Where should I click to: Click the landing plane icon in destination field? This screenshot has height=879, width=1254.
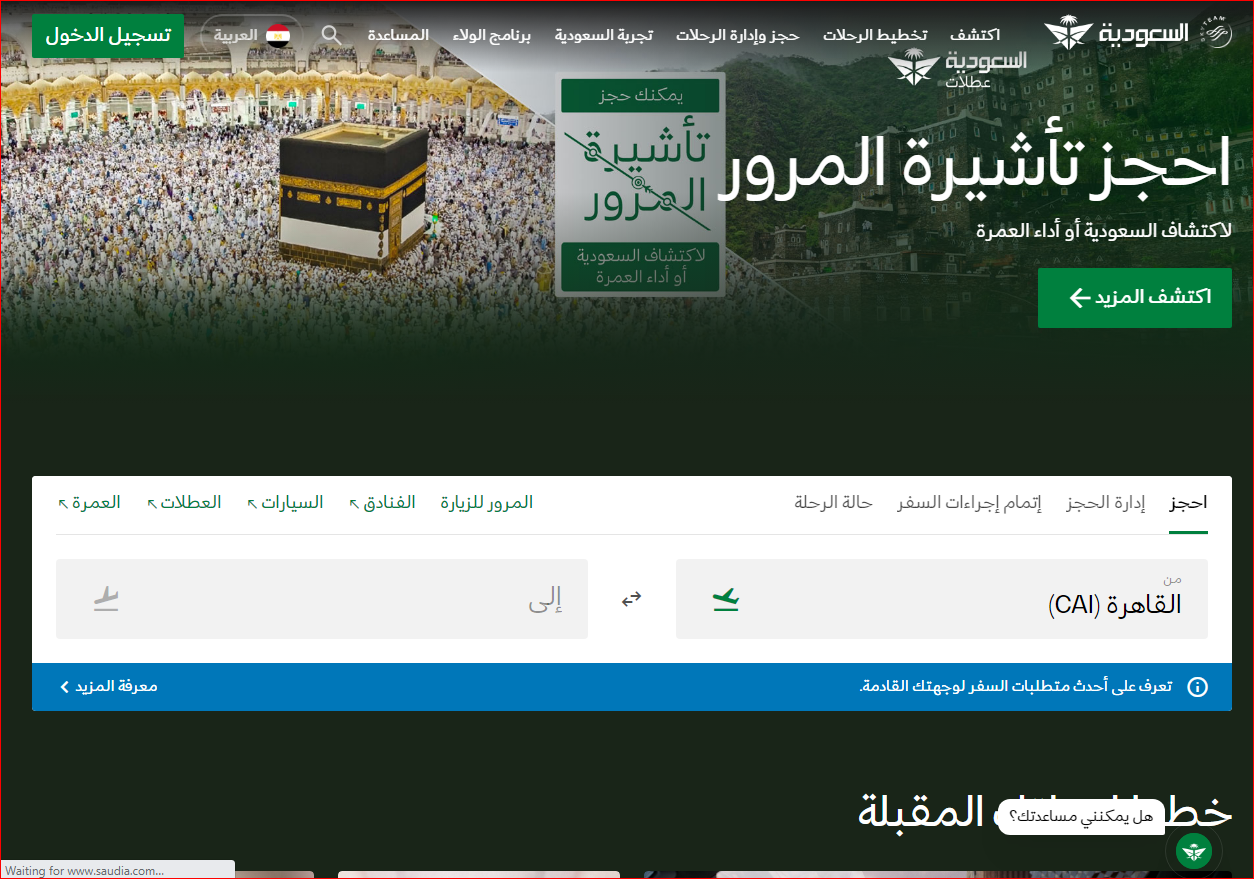(106, 599)
